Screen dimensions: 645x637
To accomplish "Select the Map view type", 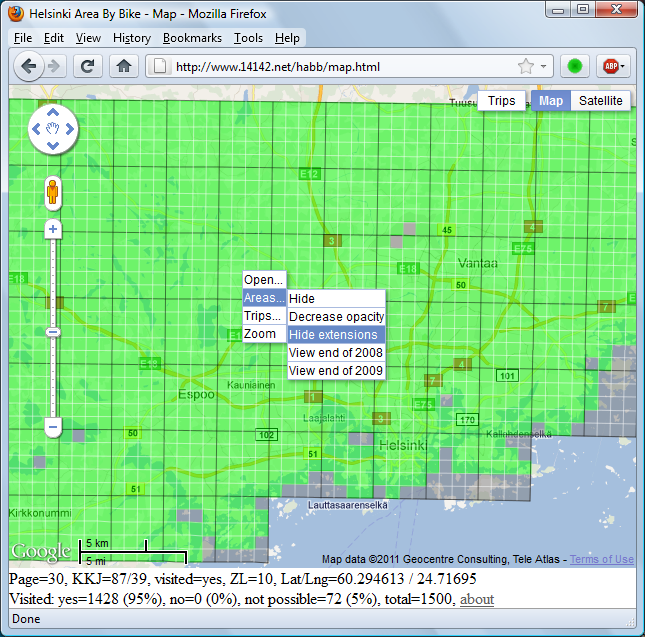I will coord(551,101).
